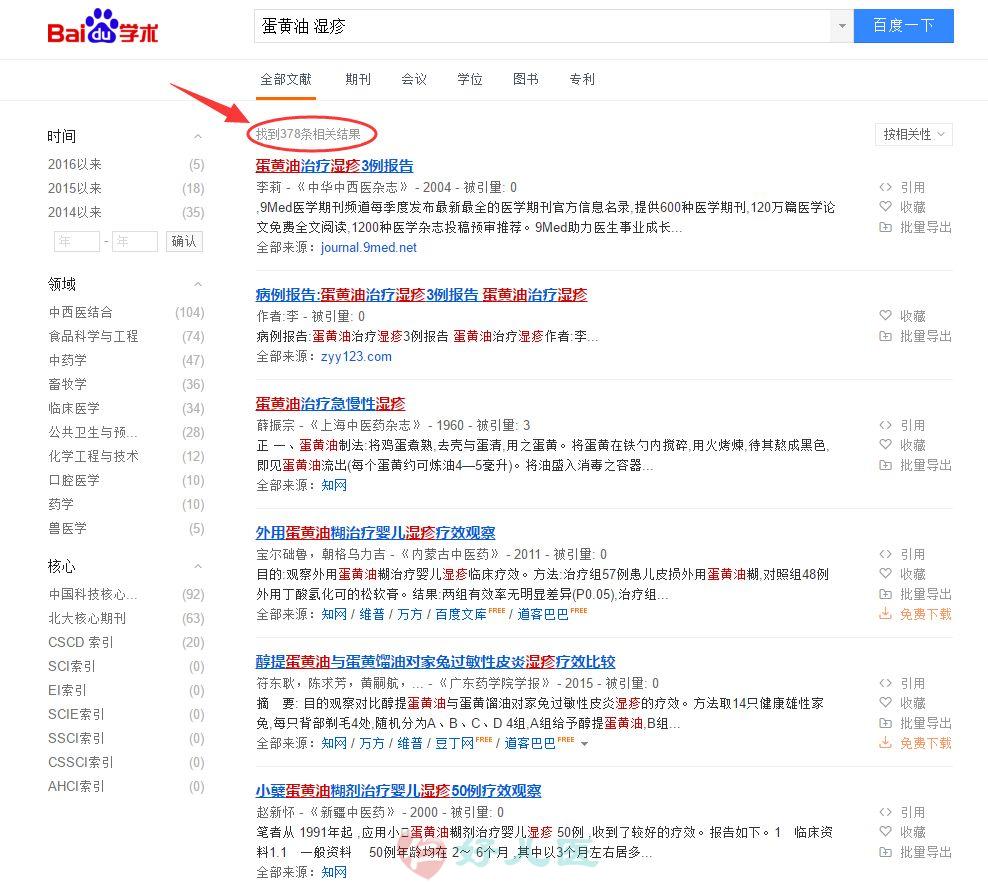
Task: Filter by 中西医结合 field
Action: pyautogui.click(x=81, y=313)
